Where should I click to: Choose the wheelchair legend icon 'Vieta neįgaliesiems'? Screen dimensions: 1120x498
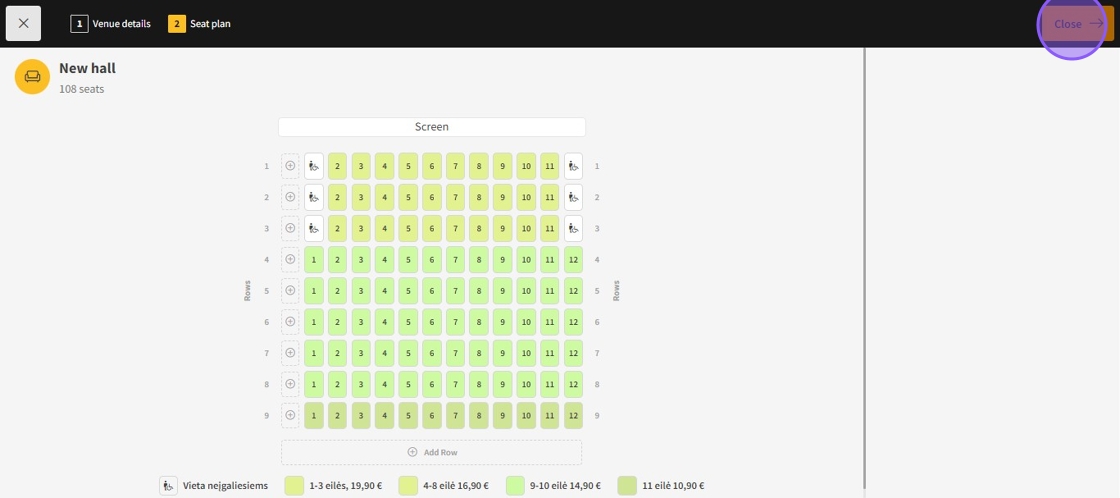tap(169, 486)
